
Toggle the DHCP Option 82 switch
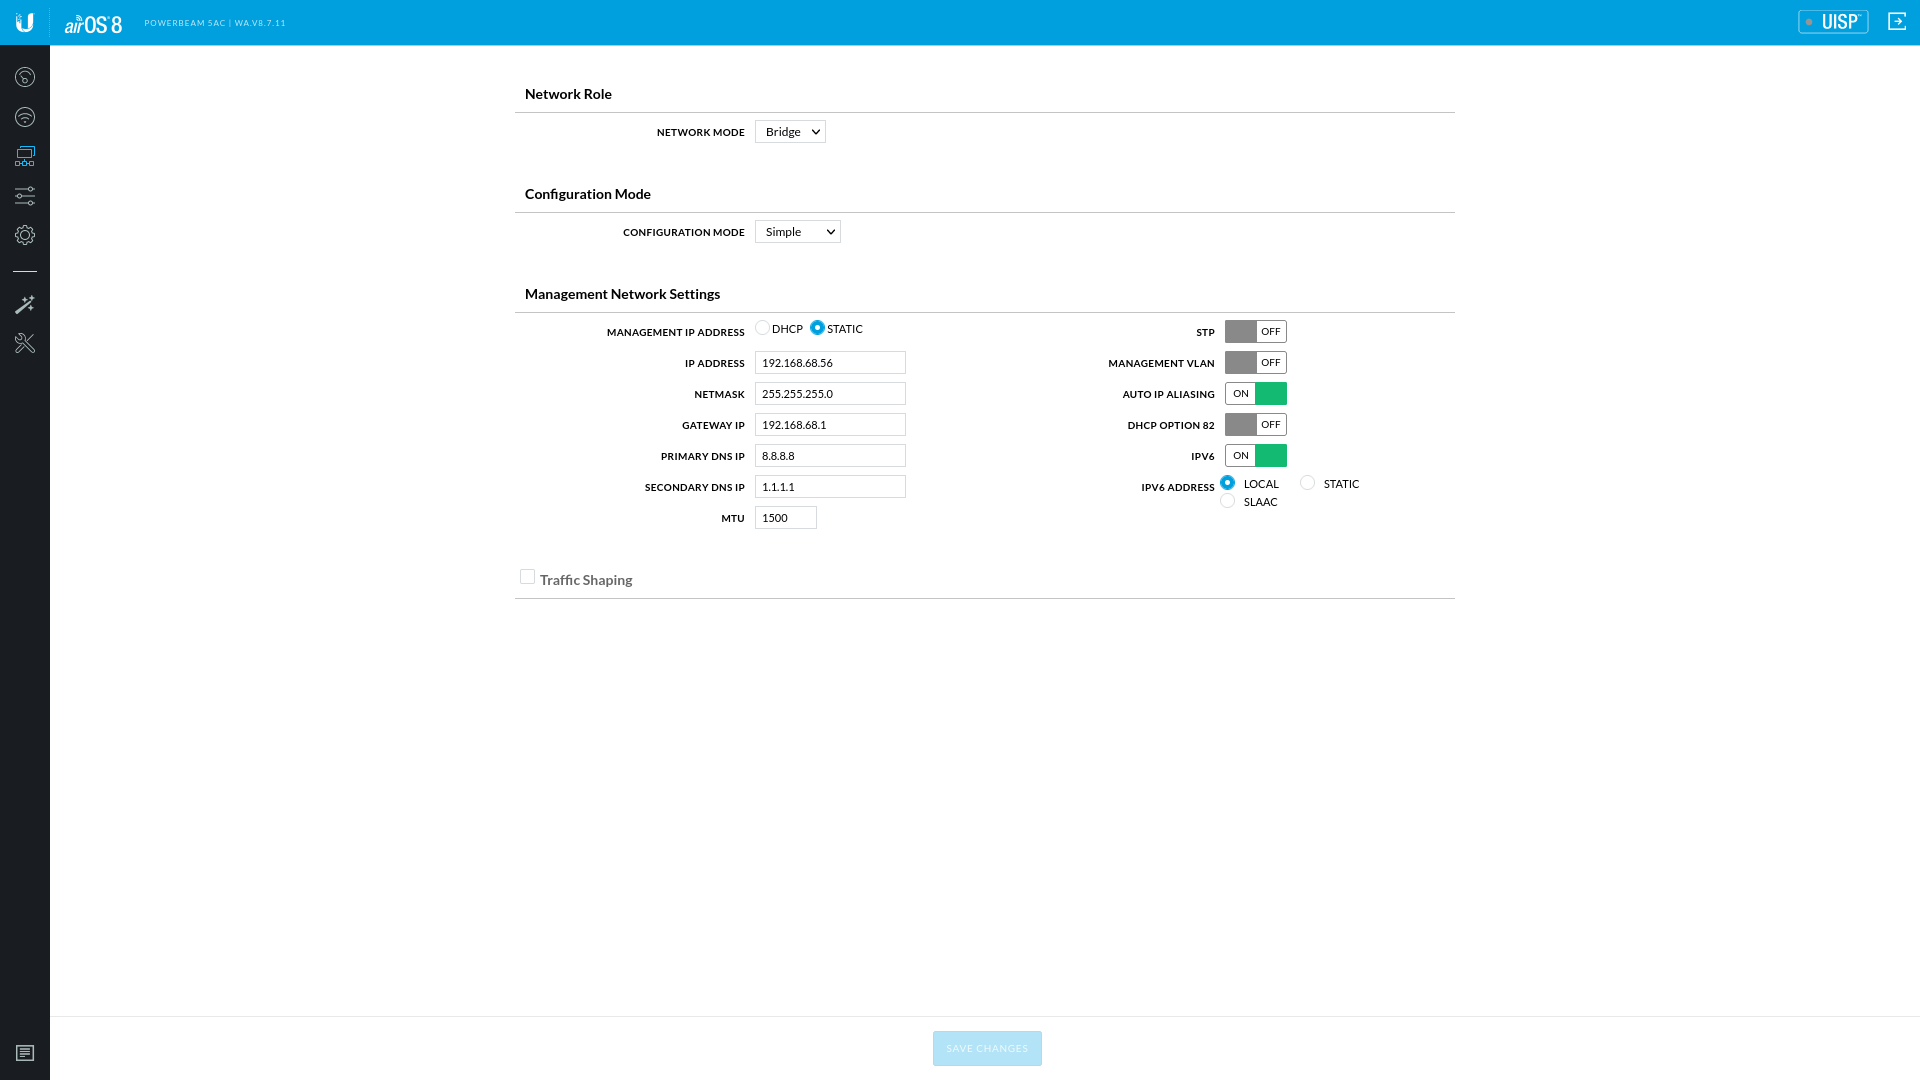coord(1255,424)
